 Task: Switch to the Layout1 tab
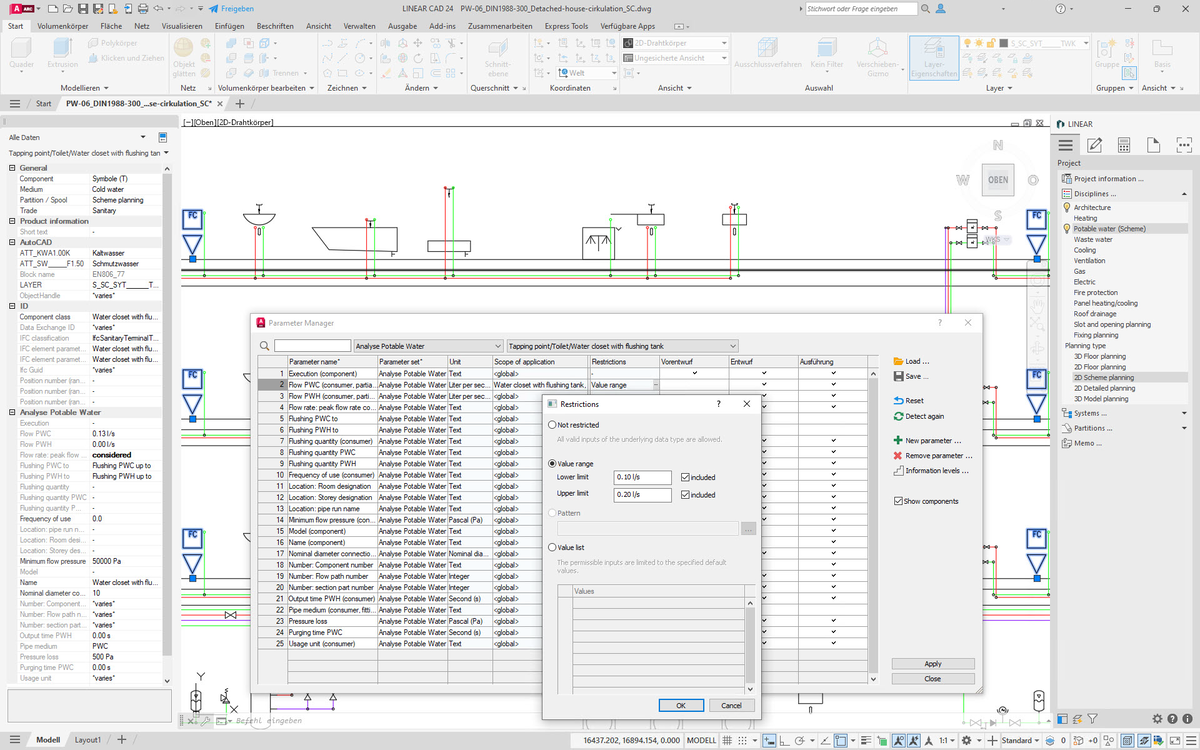[x=87, y=739]
